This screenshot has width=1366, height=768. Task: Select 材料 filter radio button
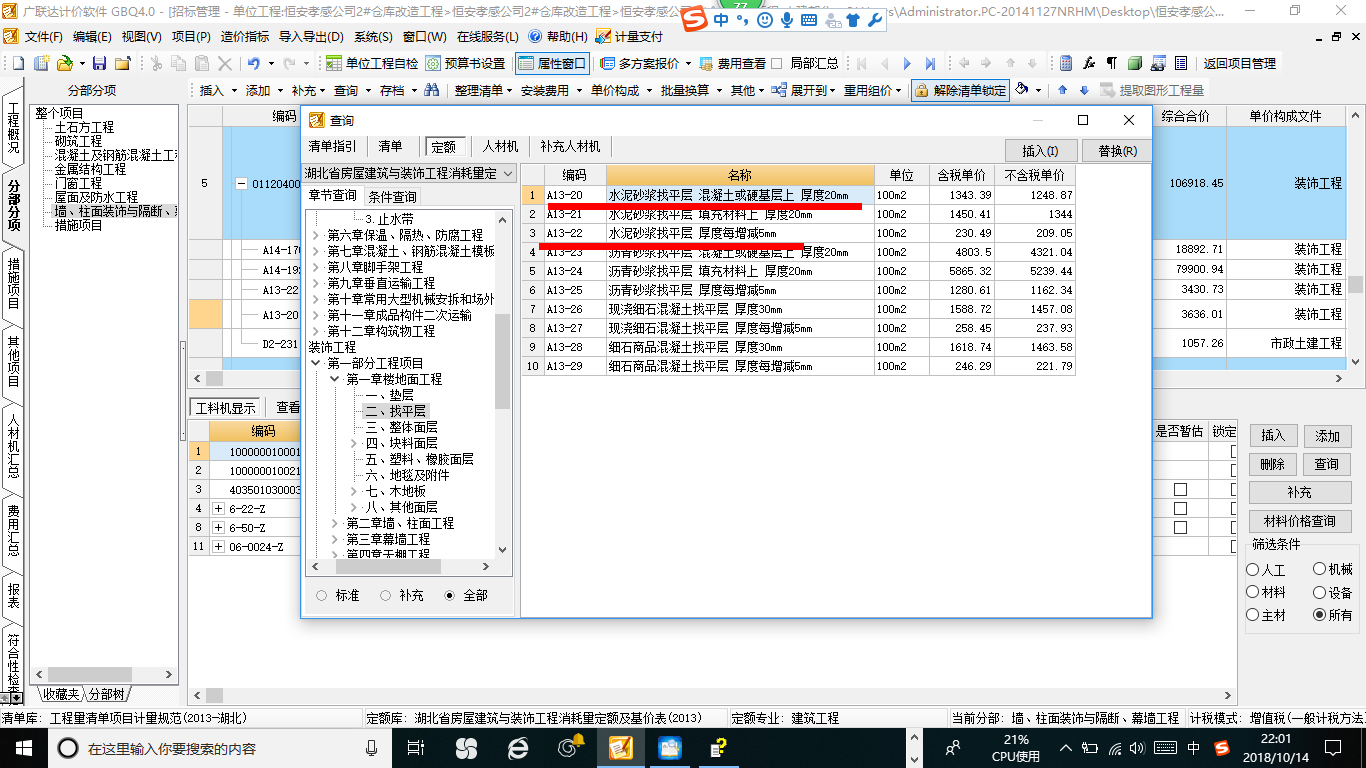[1253, 592]
